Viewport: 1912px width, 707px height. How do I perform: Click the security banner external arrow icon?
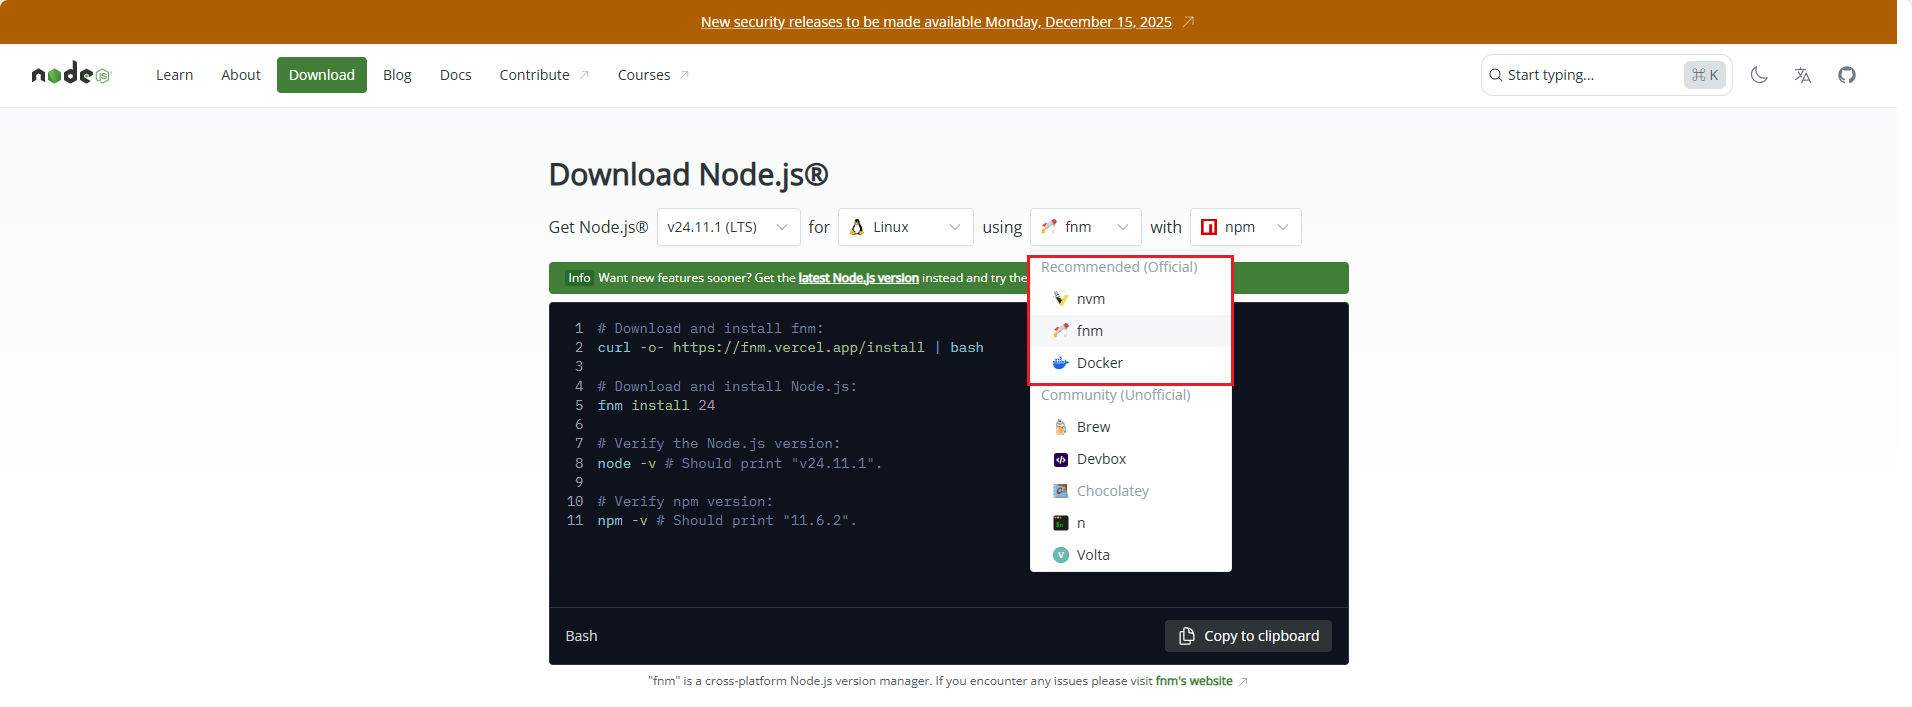click(1188, 22)
